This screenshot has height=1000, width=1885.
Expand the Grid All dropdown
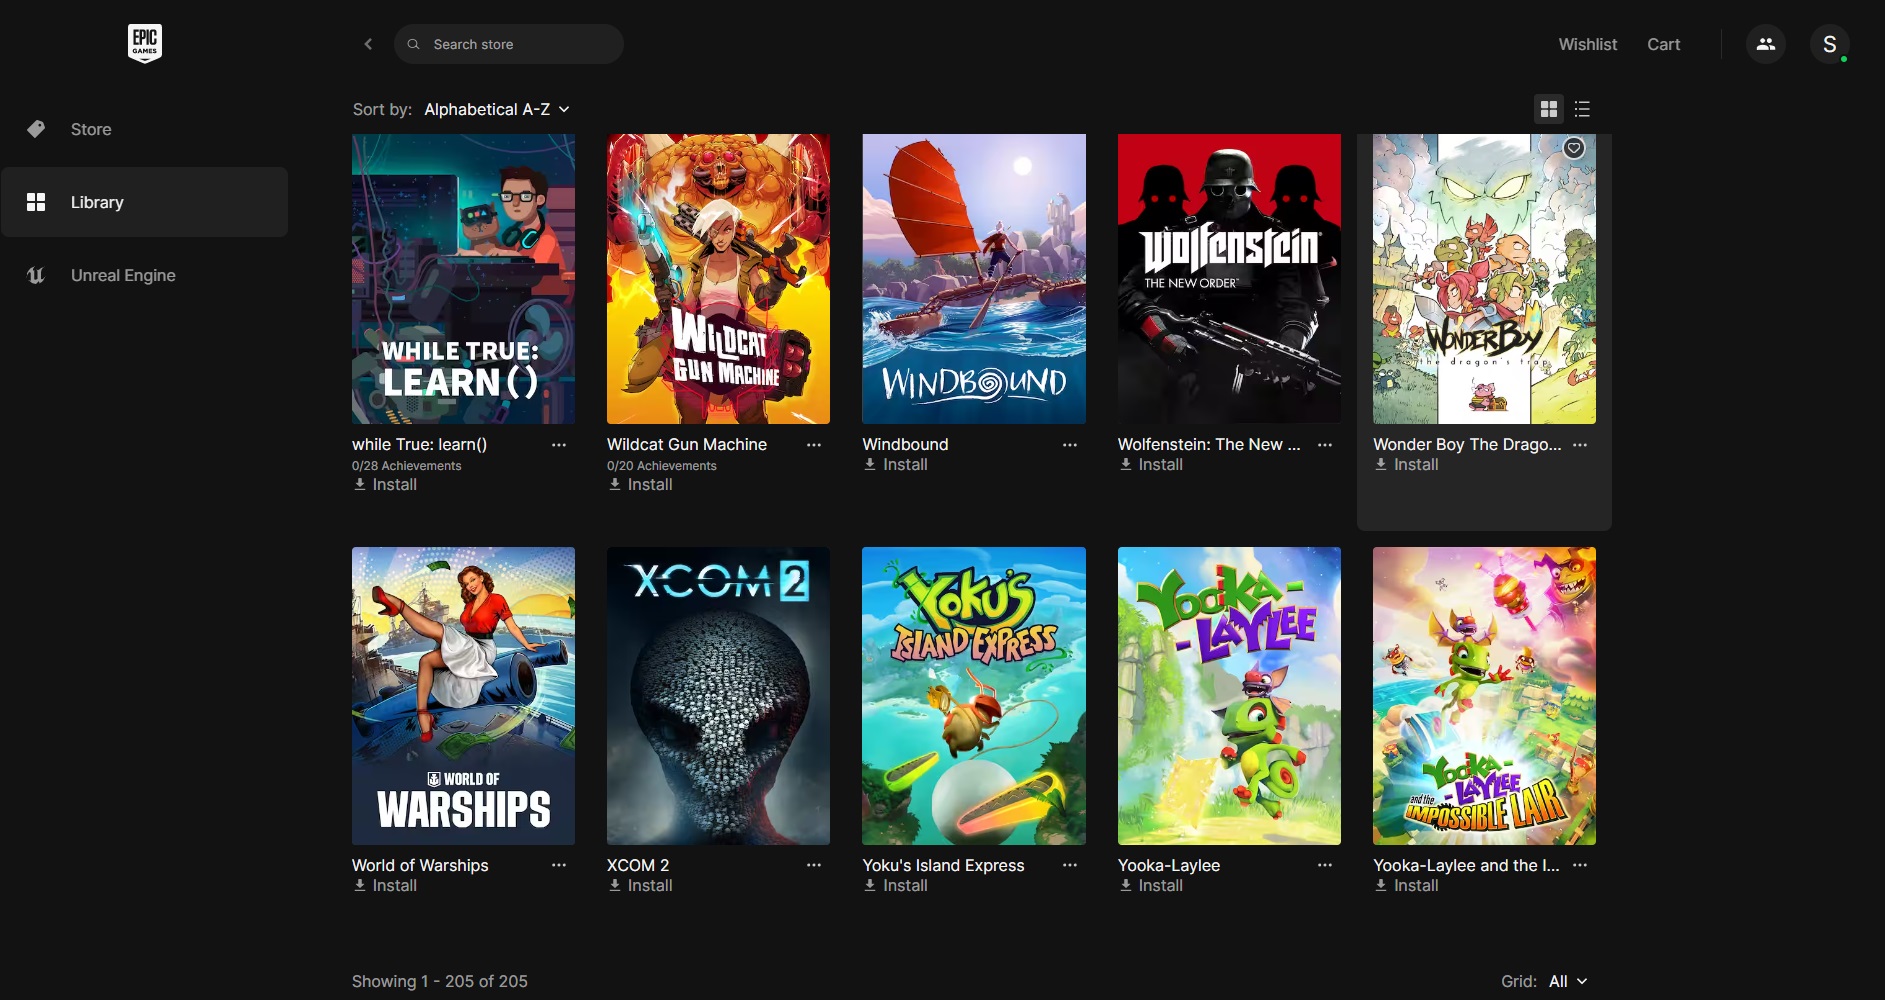pyautogui.click(x=1567, y=981)
